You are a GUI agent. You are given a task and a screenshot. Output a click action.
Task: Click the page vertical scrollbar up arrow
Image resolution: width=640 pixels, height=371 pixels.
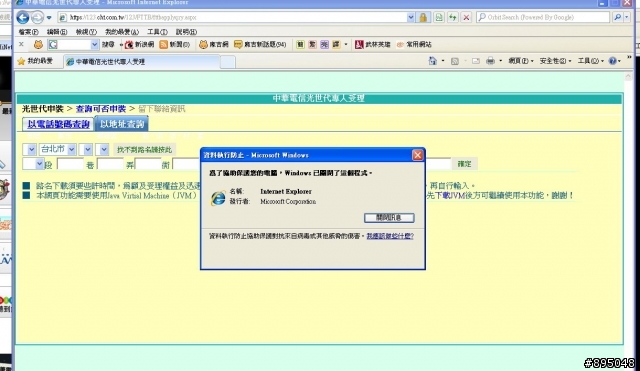[628, 76]
